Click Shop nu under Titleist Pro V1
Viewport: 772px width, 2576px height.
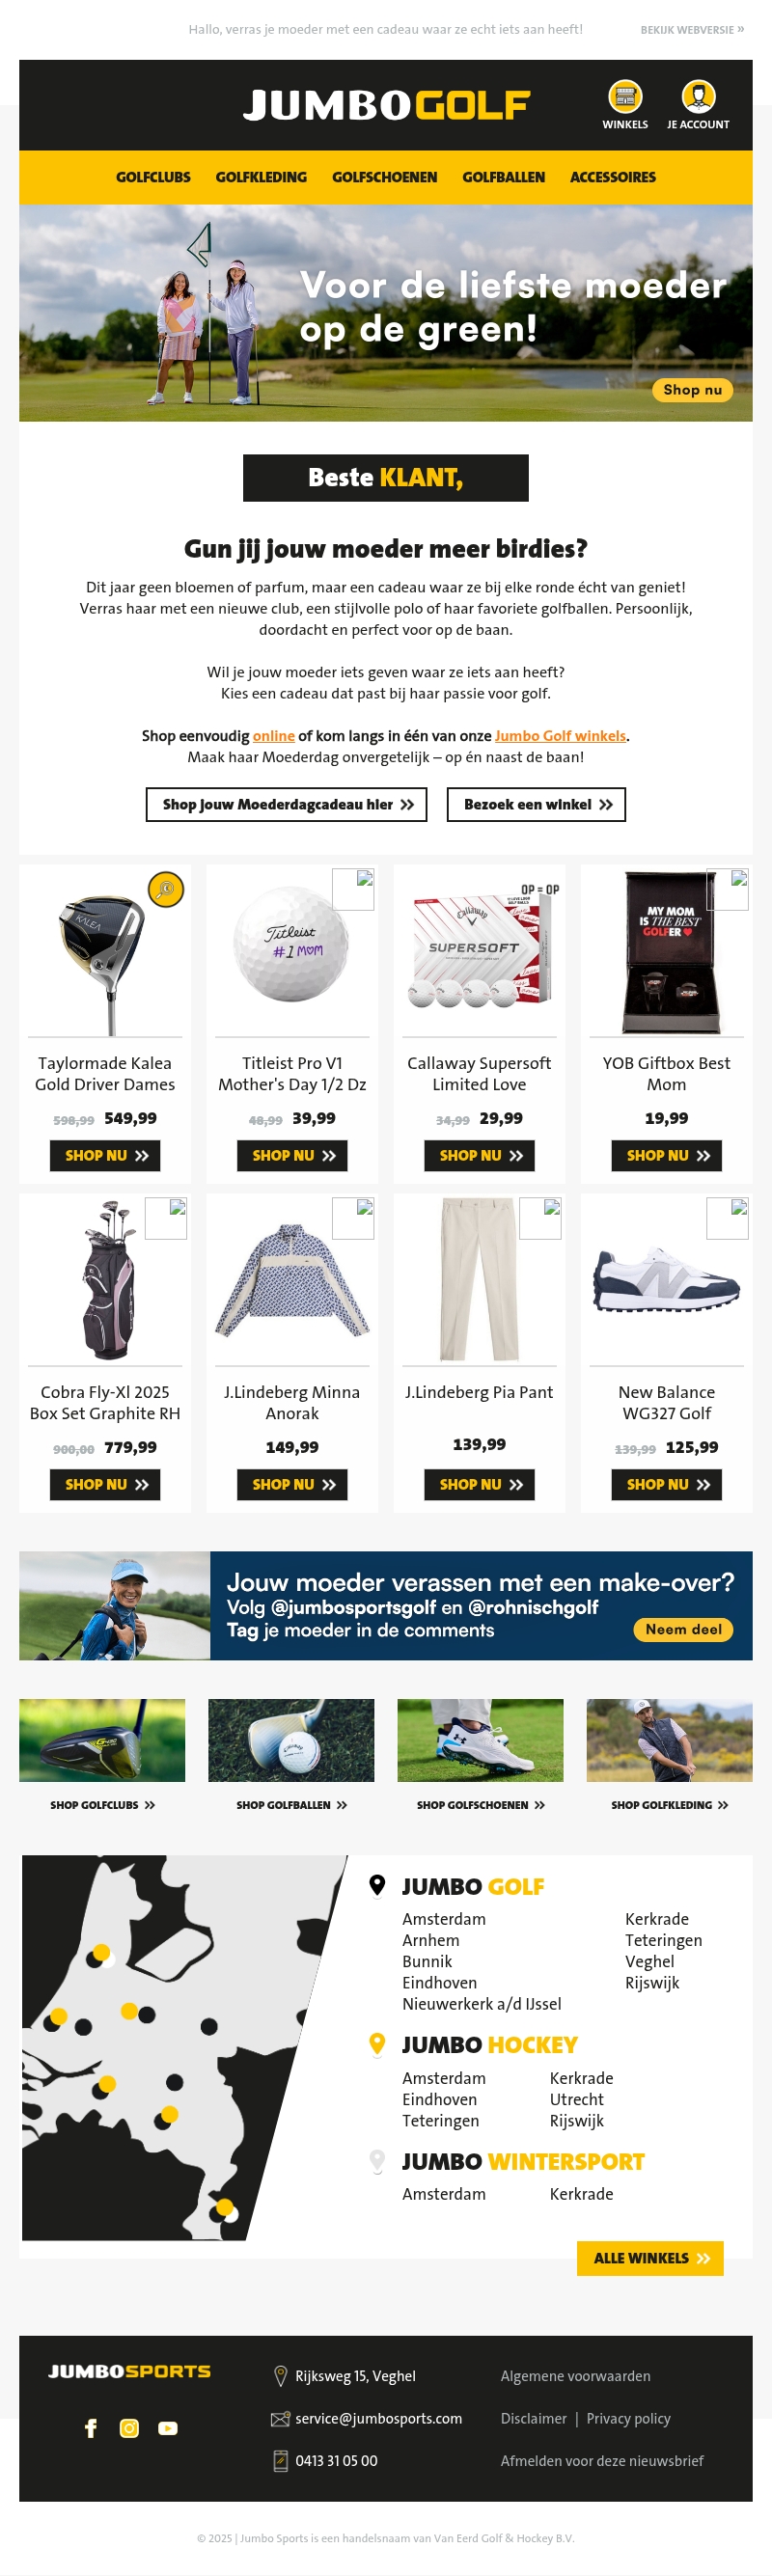pos(293,1155)
